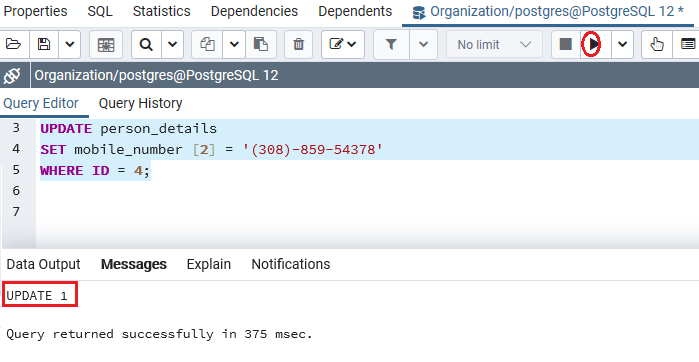Screen dimensions: 699x362
Task: Click the connection title Organization/postgres@PostgreSQL 12 bar
Action: coord(156,75)
